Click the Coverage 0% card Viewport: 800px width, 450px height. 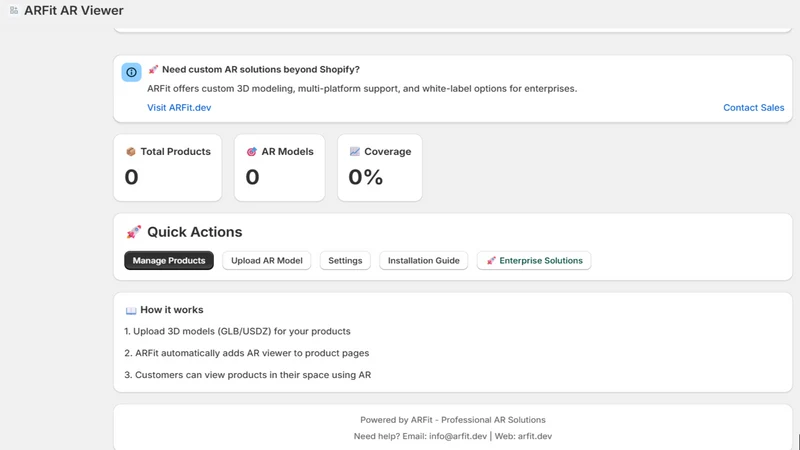point(380,167)
